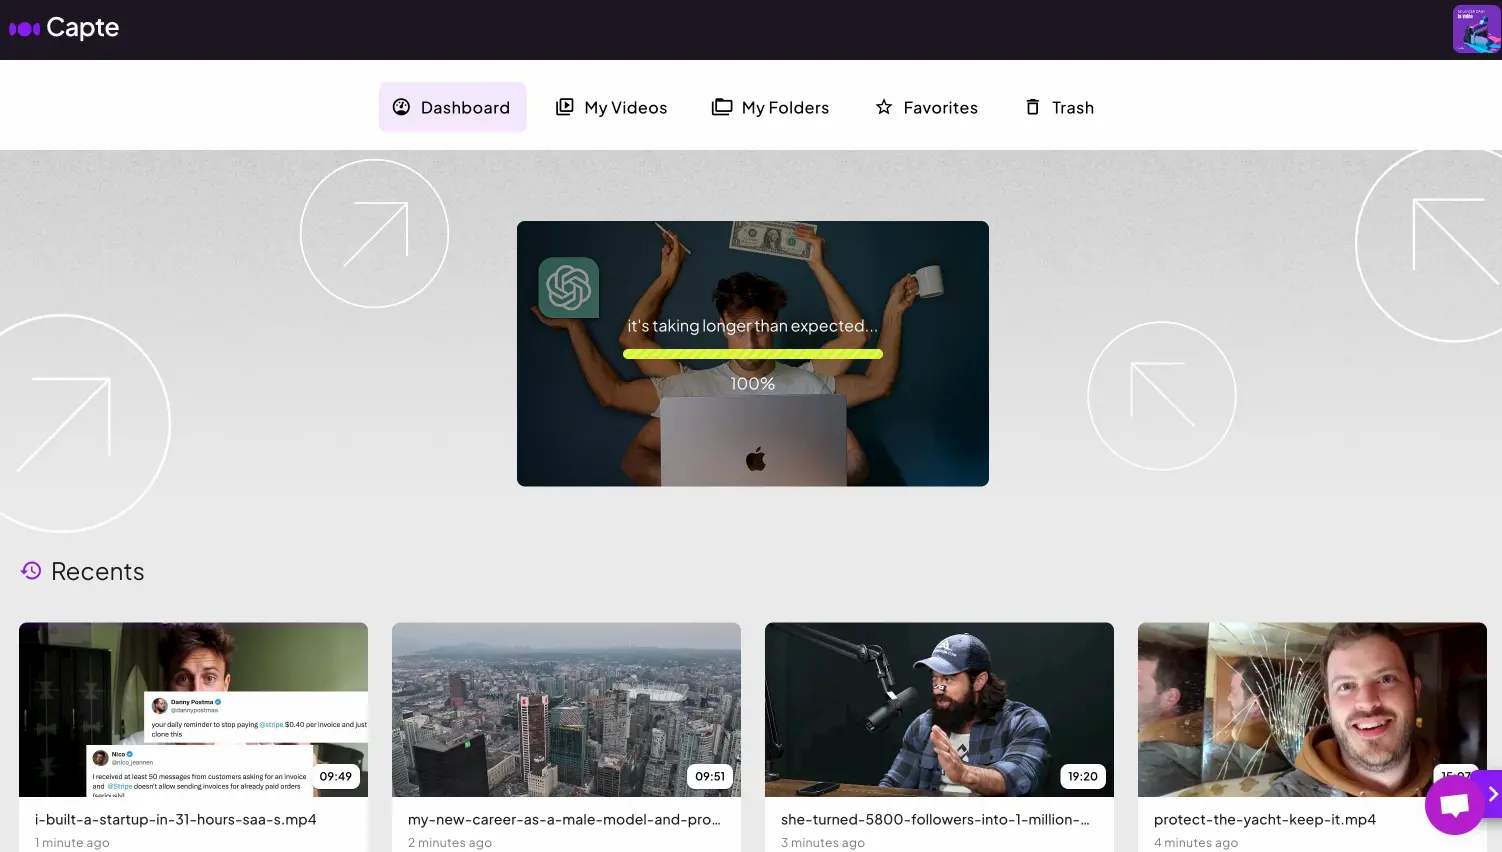Screen dimensions: 1502x852
Task: Expand the purple chevron panel near the chat bubble
Action: [1494, 793]
